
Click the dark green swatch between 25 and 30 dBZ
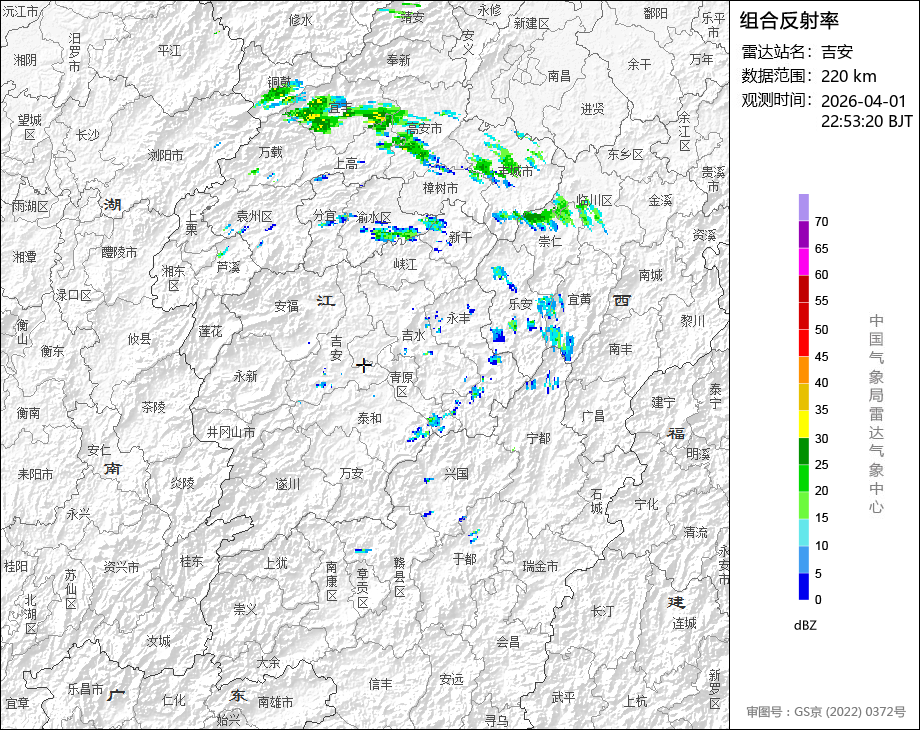pyautogui.click(x=804, y=451)
